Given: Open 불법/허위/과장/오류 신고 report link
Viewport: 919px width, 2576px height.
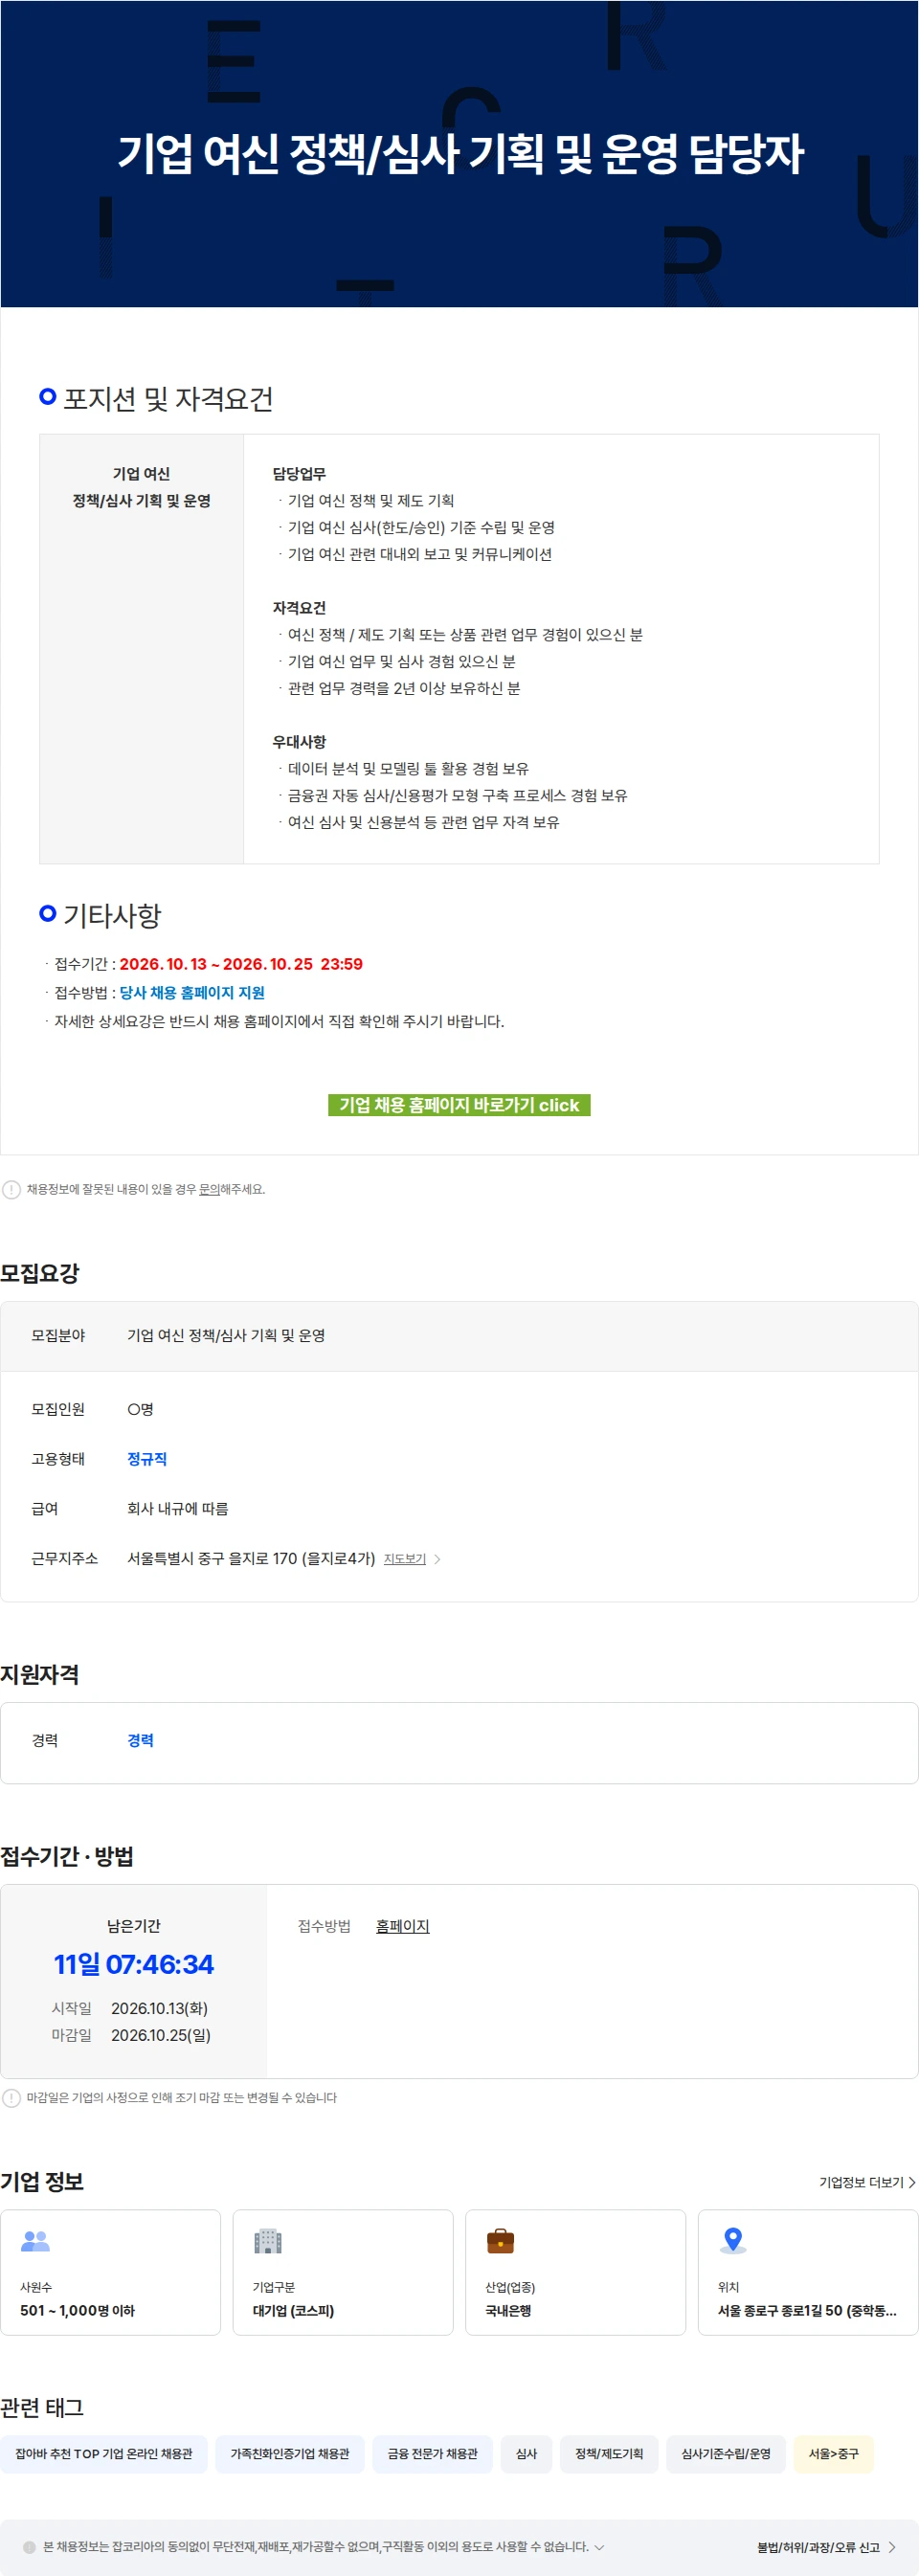Looking at the screenshot, I should point(826,2547).
